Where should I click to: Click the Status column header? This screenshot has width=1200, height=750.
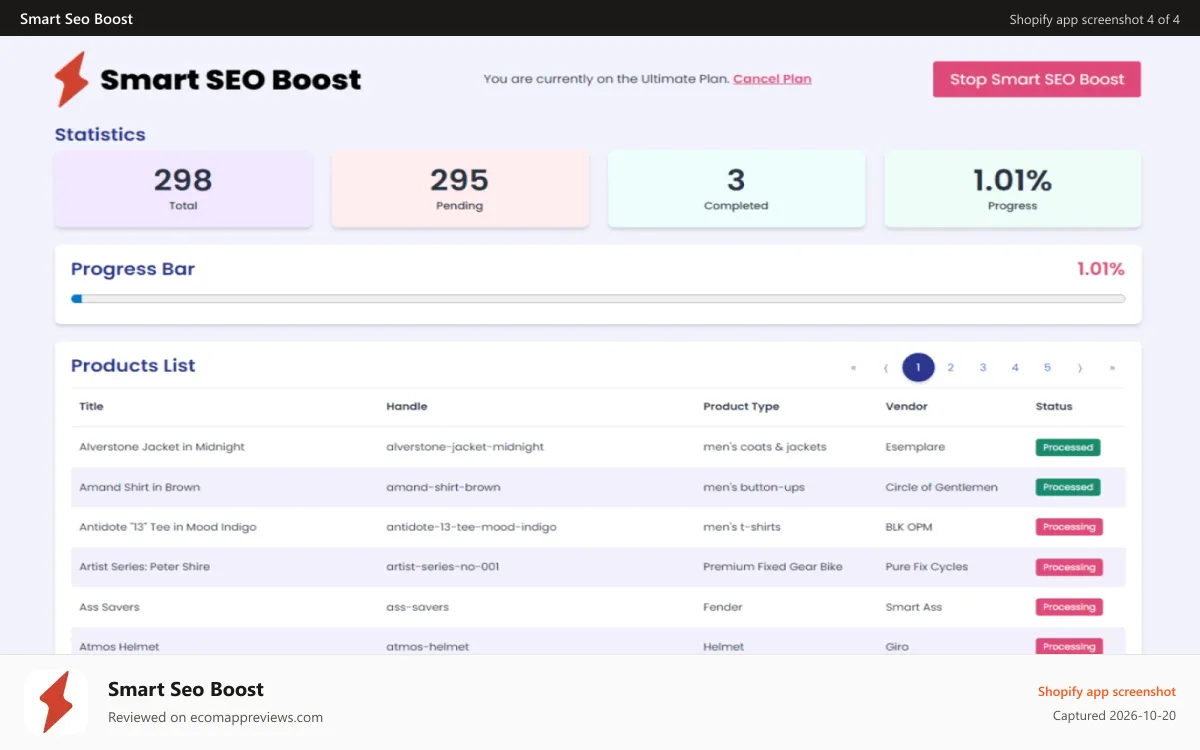point(1054,406)
